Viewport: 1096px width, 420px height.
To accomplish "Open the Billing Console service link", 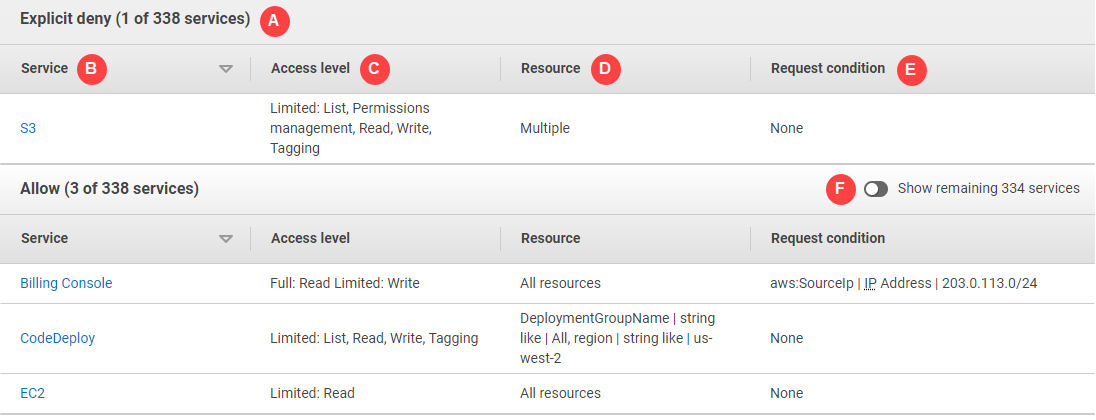I will (66, 283).
